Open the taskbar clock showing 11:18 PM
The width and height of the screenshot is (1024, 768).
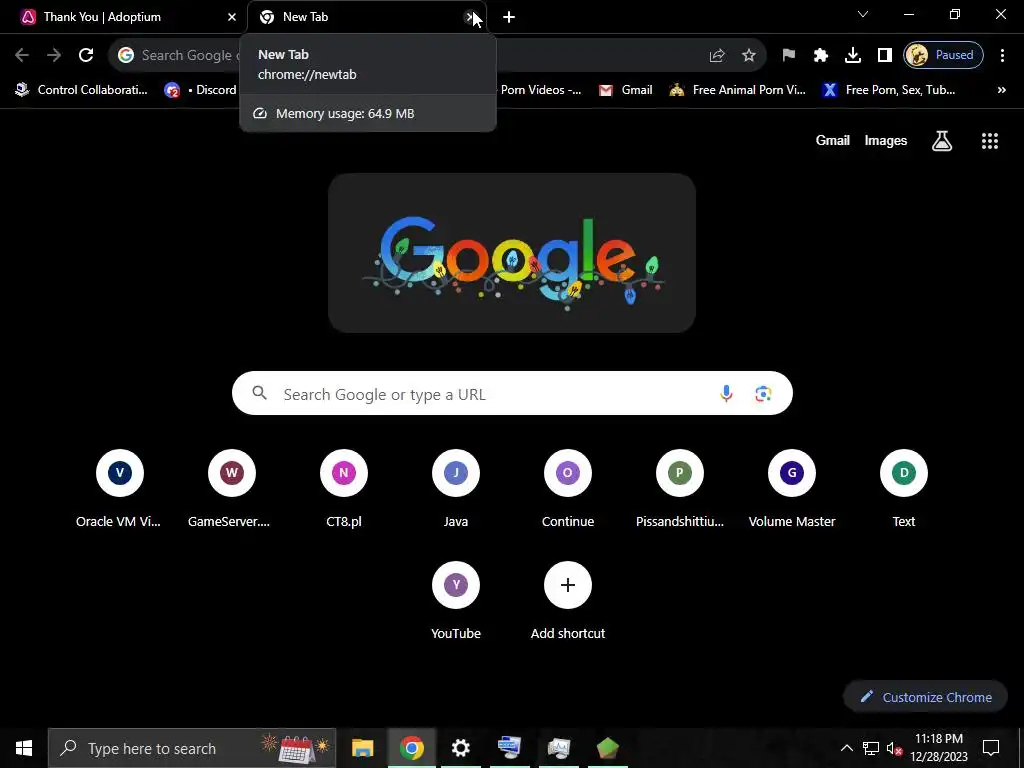(x=939, y=748)
